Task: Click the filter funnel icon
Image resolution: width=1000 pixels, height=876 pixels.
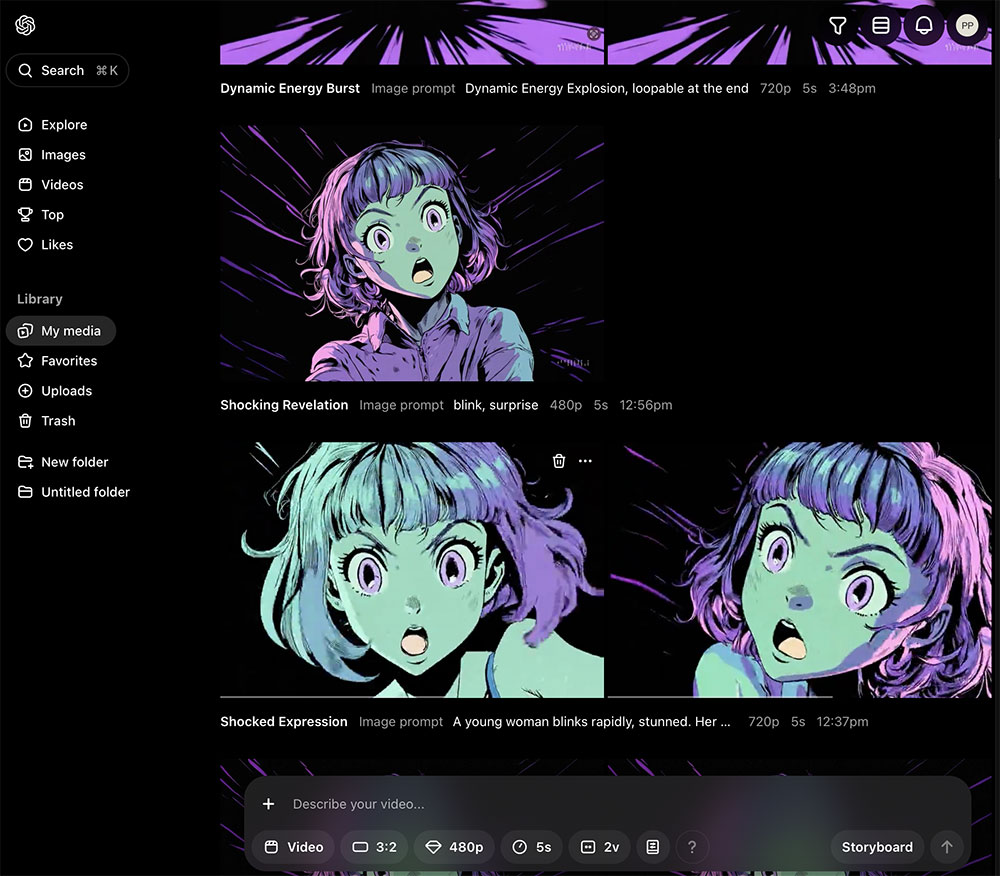Action: point(837,26)
